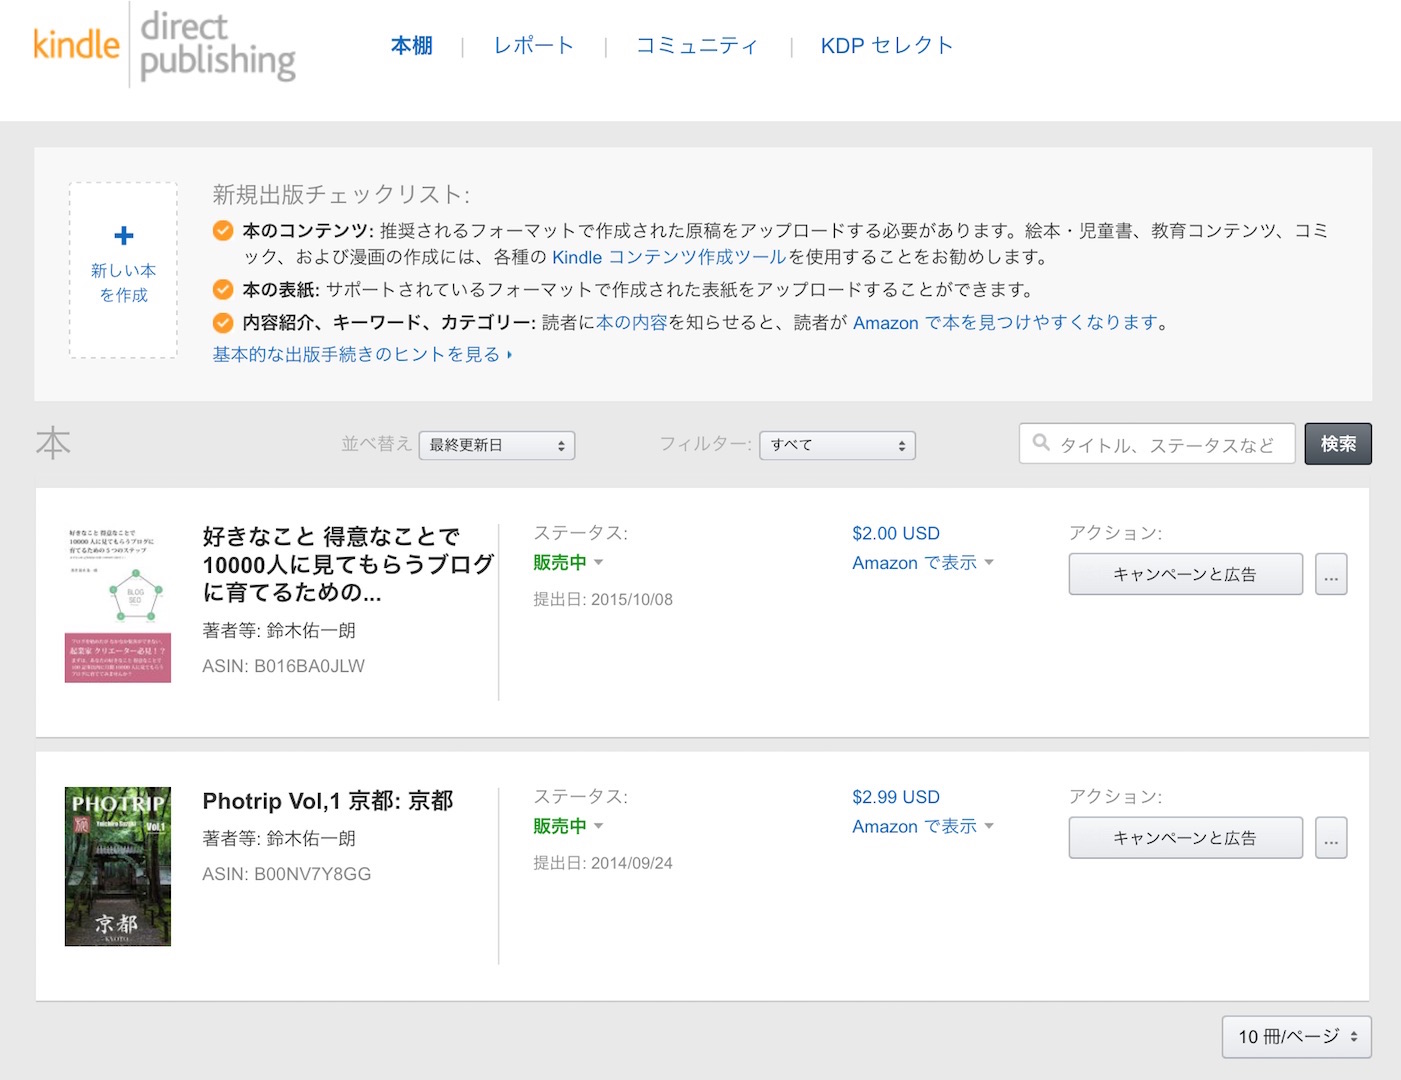
Task: Click the Kindle Direct Publishing logo
Action: pos(164,45)
